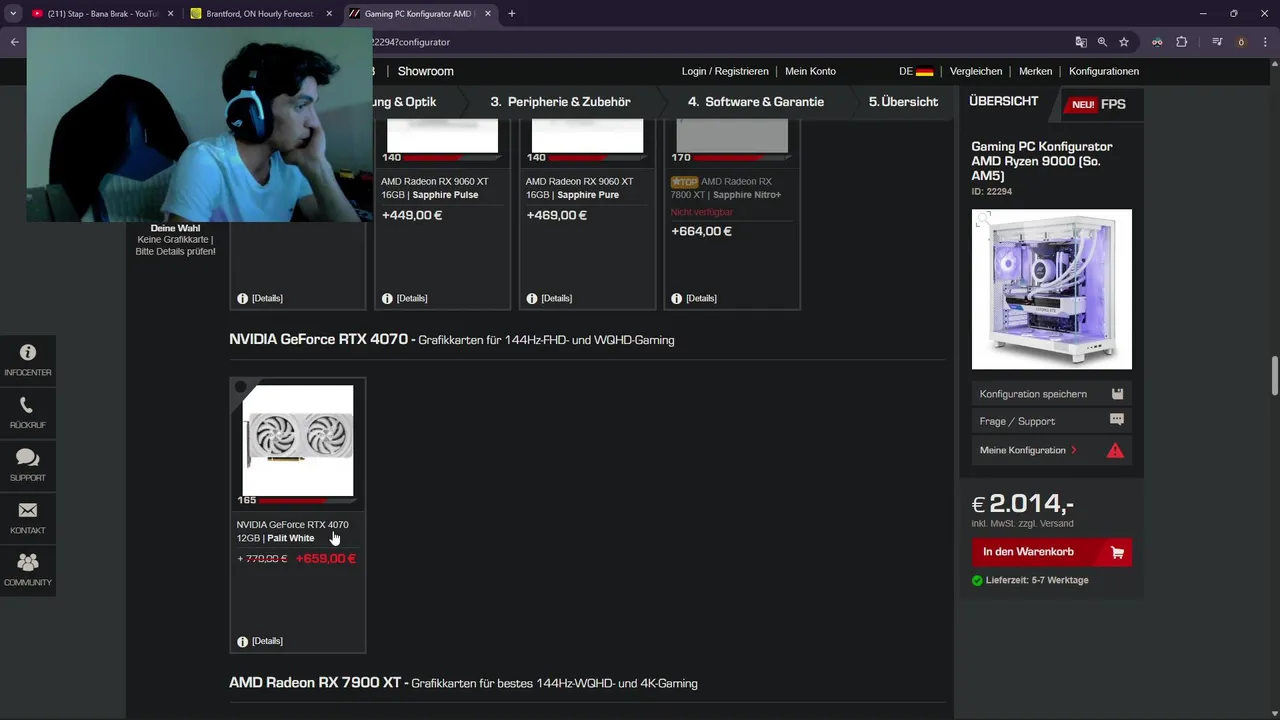Click the white gaming PC case preview image
1280x720 pixels.
click(x=1052, y=289)
